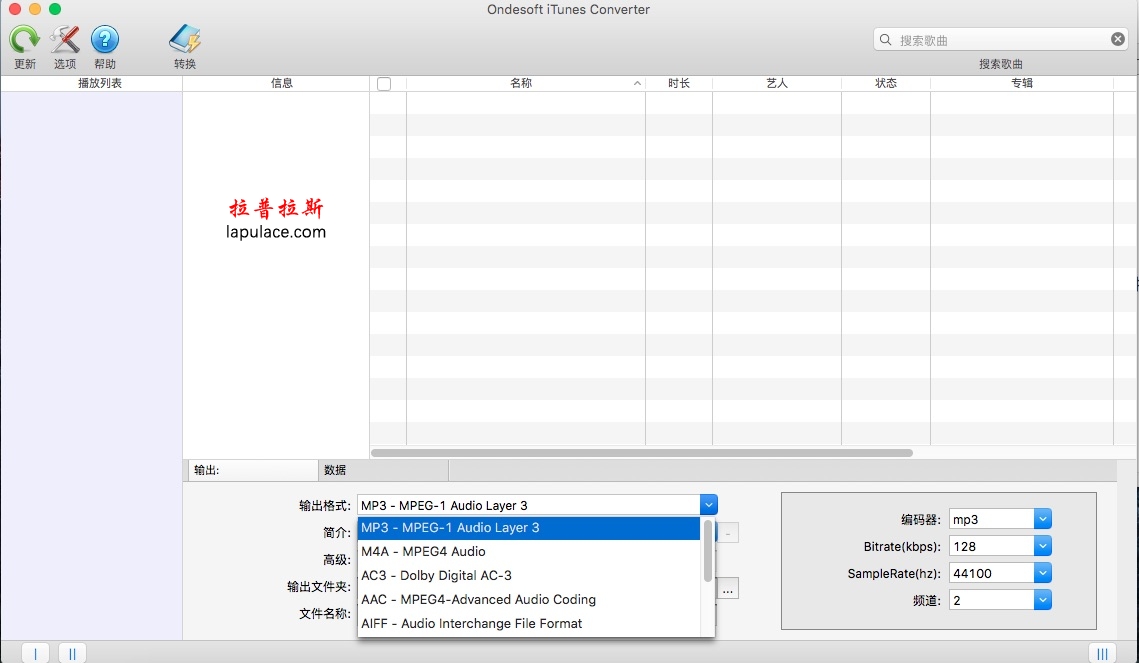The image size is (1139, 663).
Task: Select AIFF - Audio Interchange File Format option
Action: pyautogui.click(x=529, y=623)
